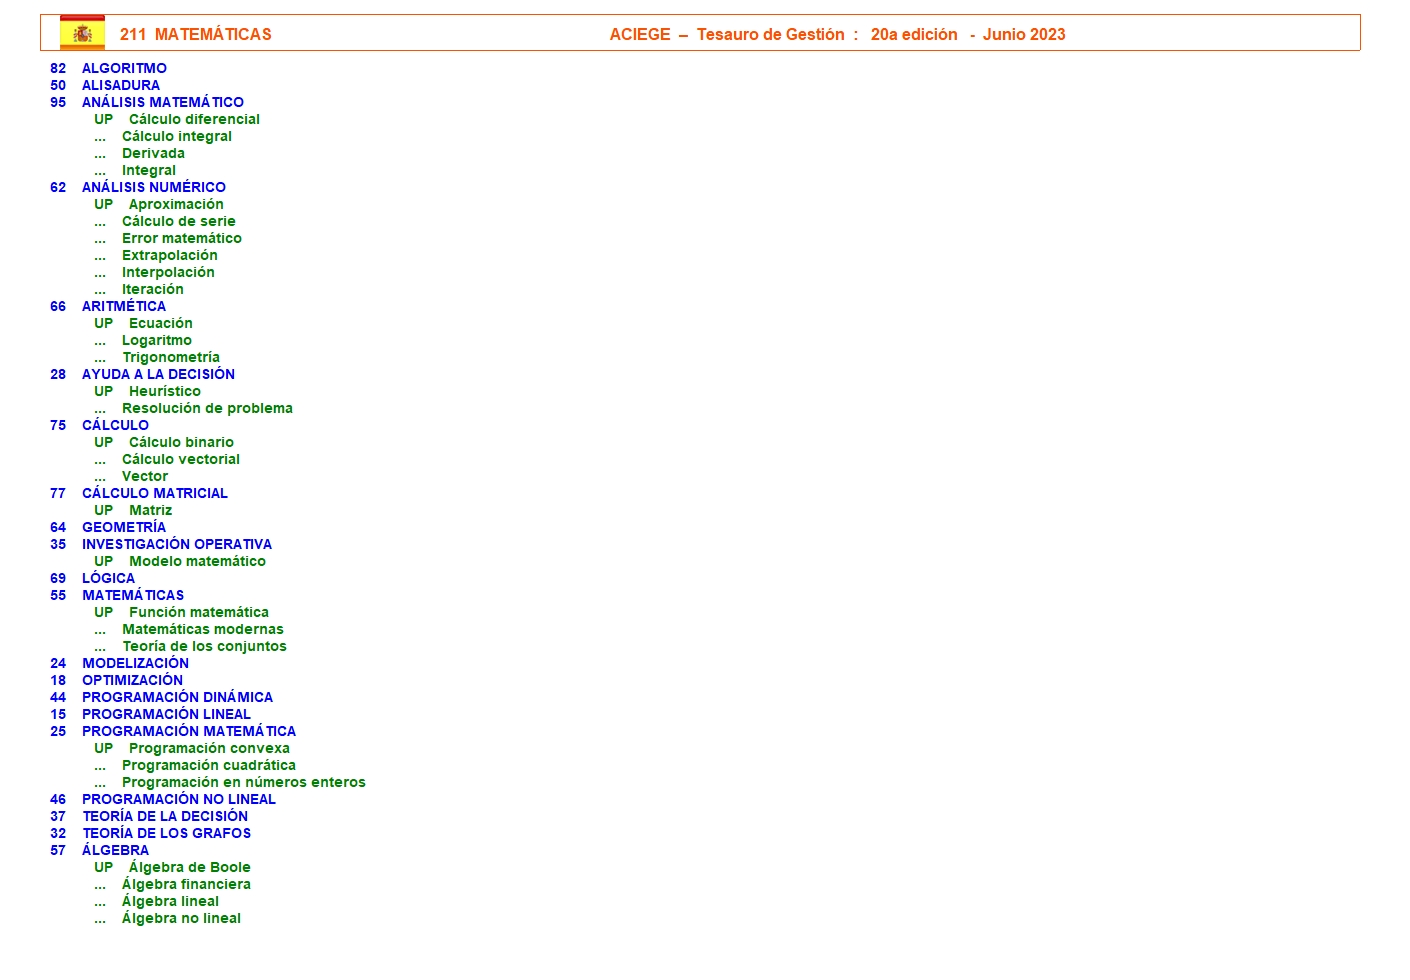Select TEORÍA DE LOS GRAFOS entry

point(166,833)
